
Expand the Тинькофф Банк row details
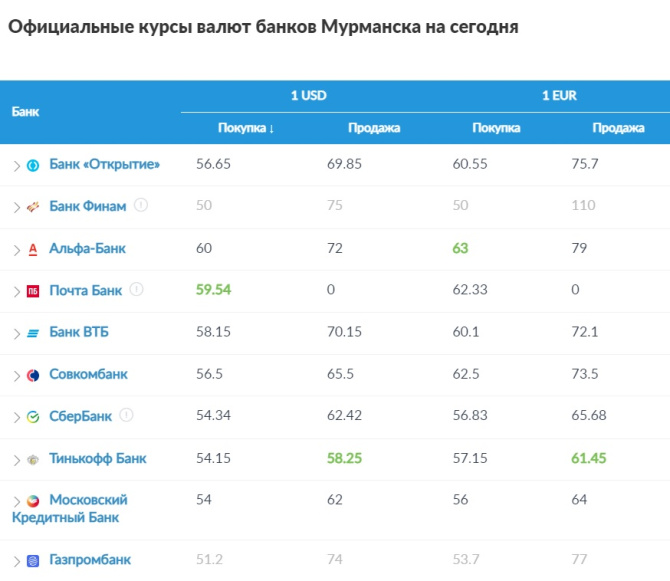point(16,460)
